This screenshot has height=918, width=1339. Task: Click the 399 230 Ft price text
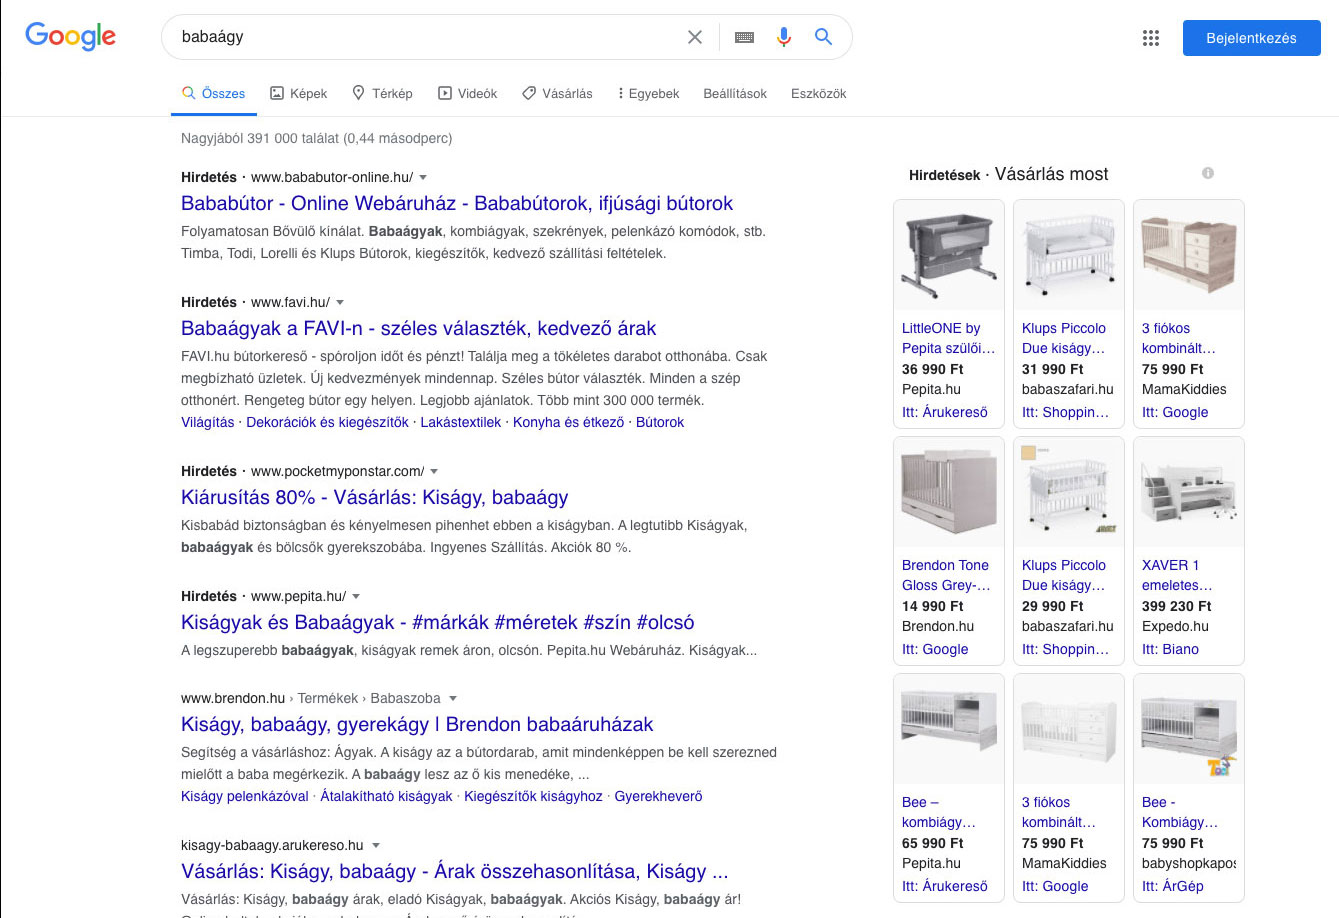[x=1176, y=606]
